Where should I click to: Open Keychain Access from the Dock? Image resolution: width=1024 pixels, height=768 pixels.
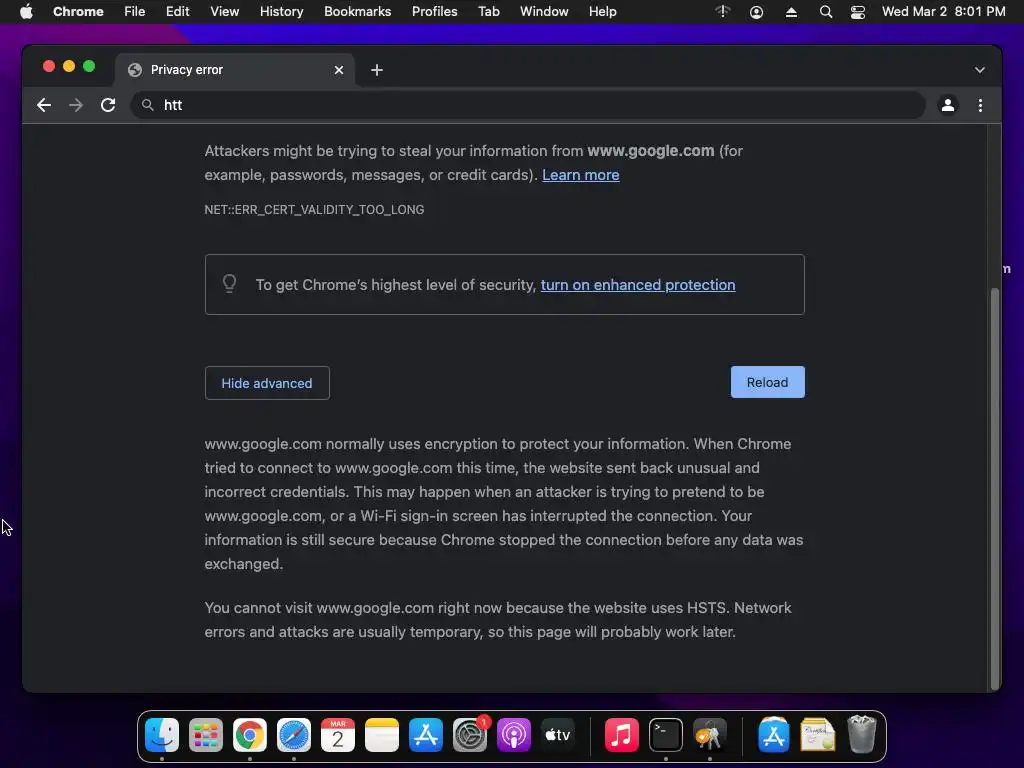[709, 735]
